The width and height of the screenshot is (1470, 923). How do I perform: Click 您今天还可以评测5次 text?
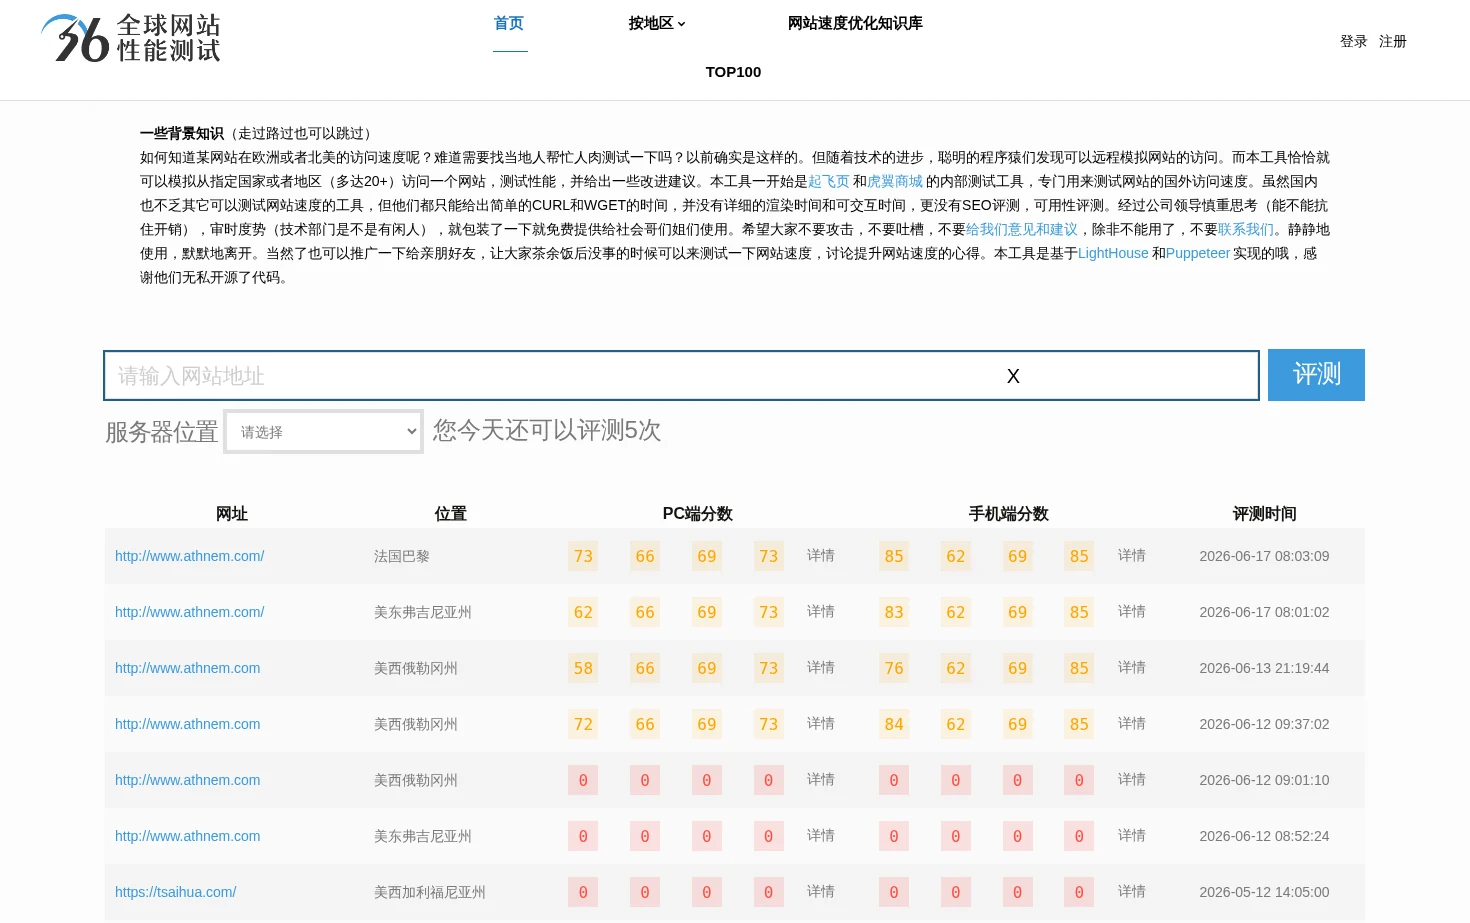pos(547,430)
